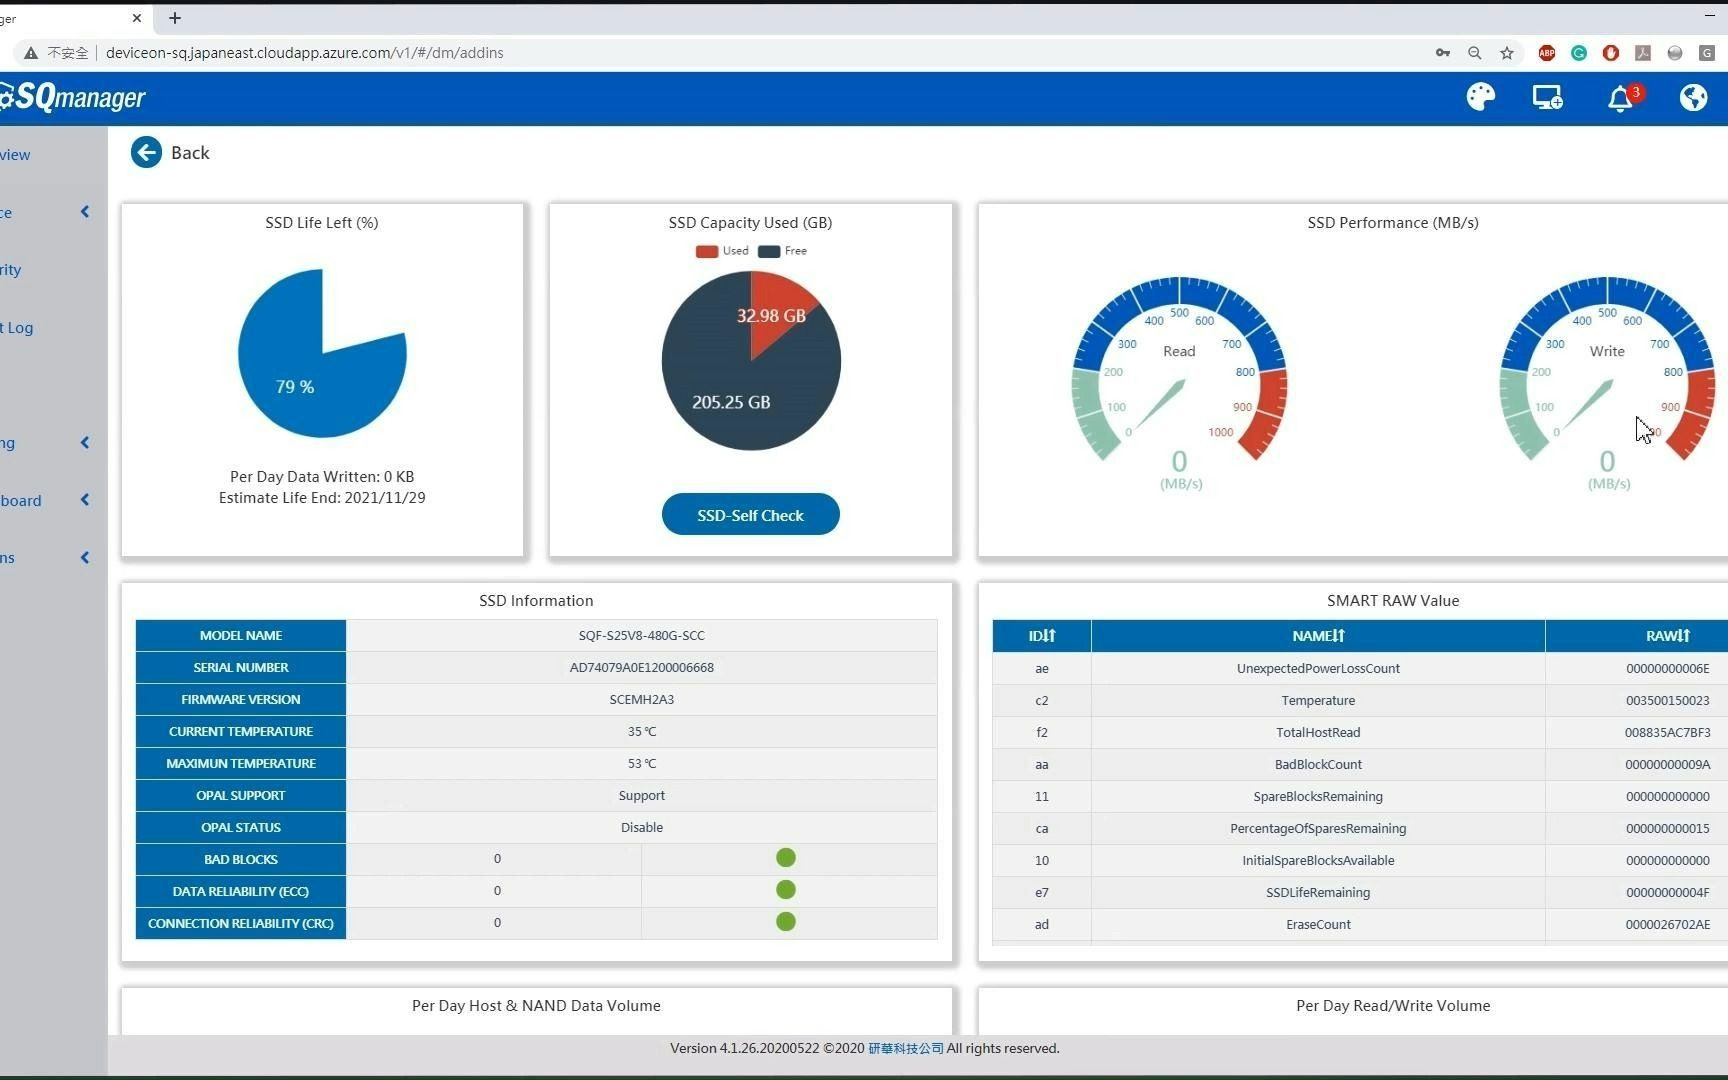Click the OPAL STATUS Disable value
This screenshot has width=1728, height=1080.
tap(641, 828)
